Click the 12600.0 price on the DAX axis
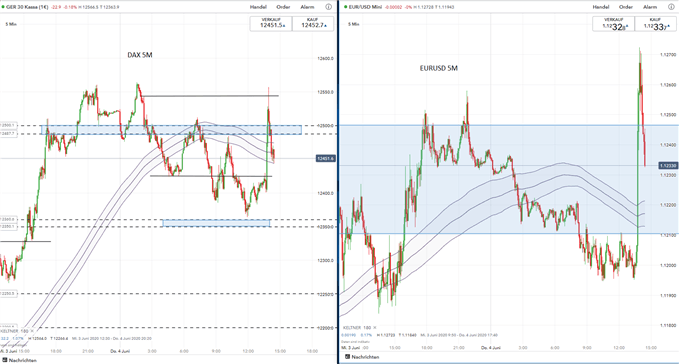The height and width of the screenshot is (364, 679). (326, 58)
